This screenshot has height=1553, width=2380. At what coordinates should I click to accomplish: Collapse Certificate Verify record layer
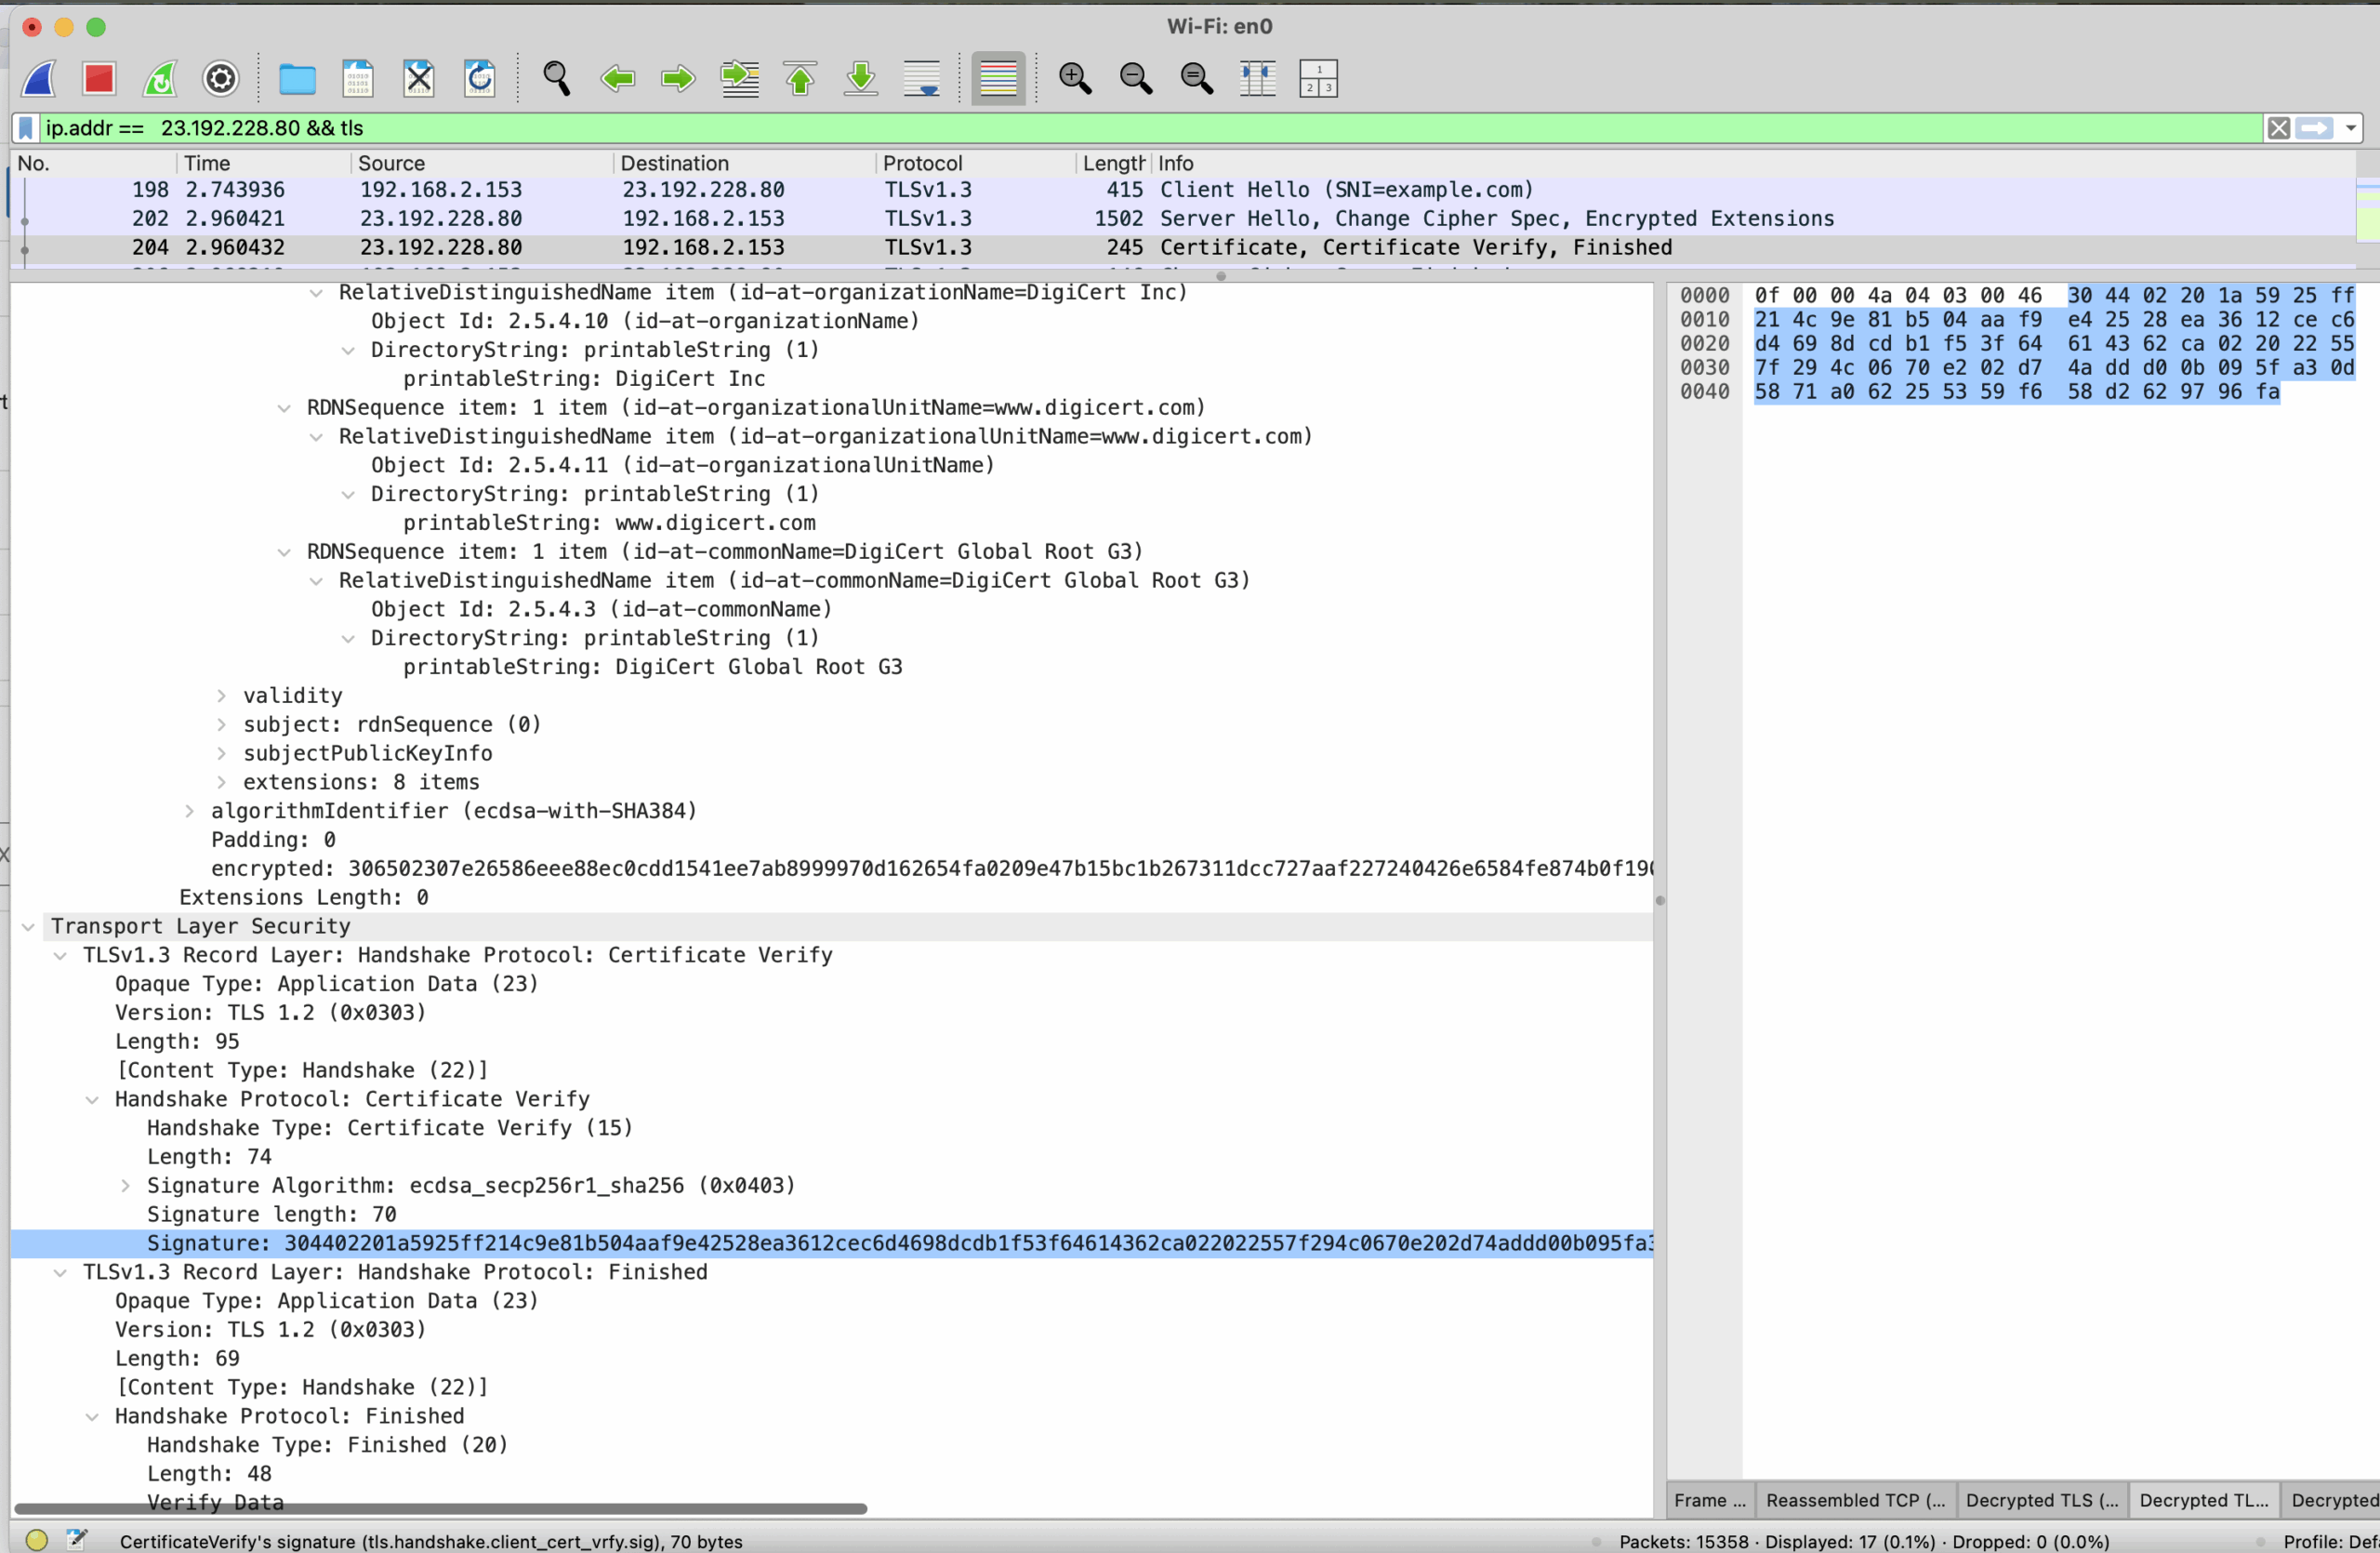[x=60, y=956]
